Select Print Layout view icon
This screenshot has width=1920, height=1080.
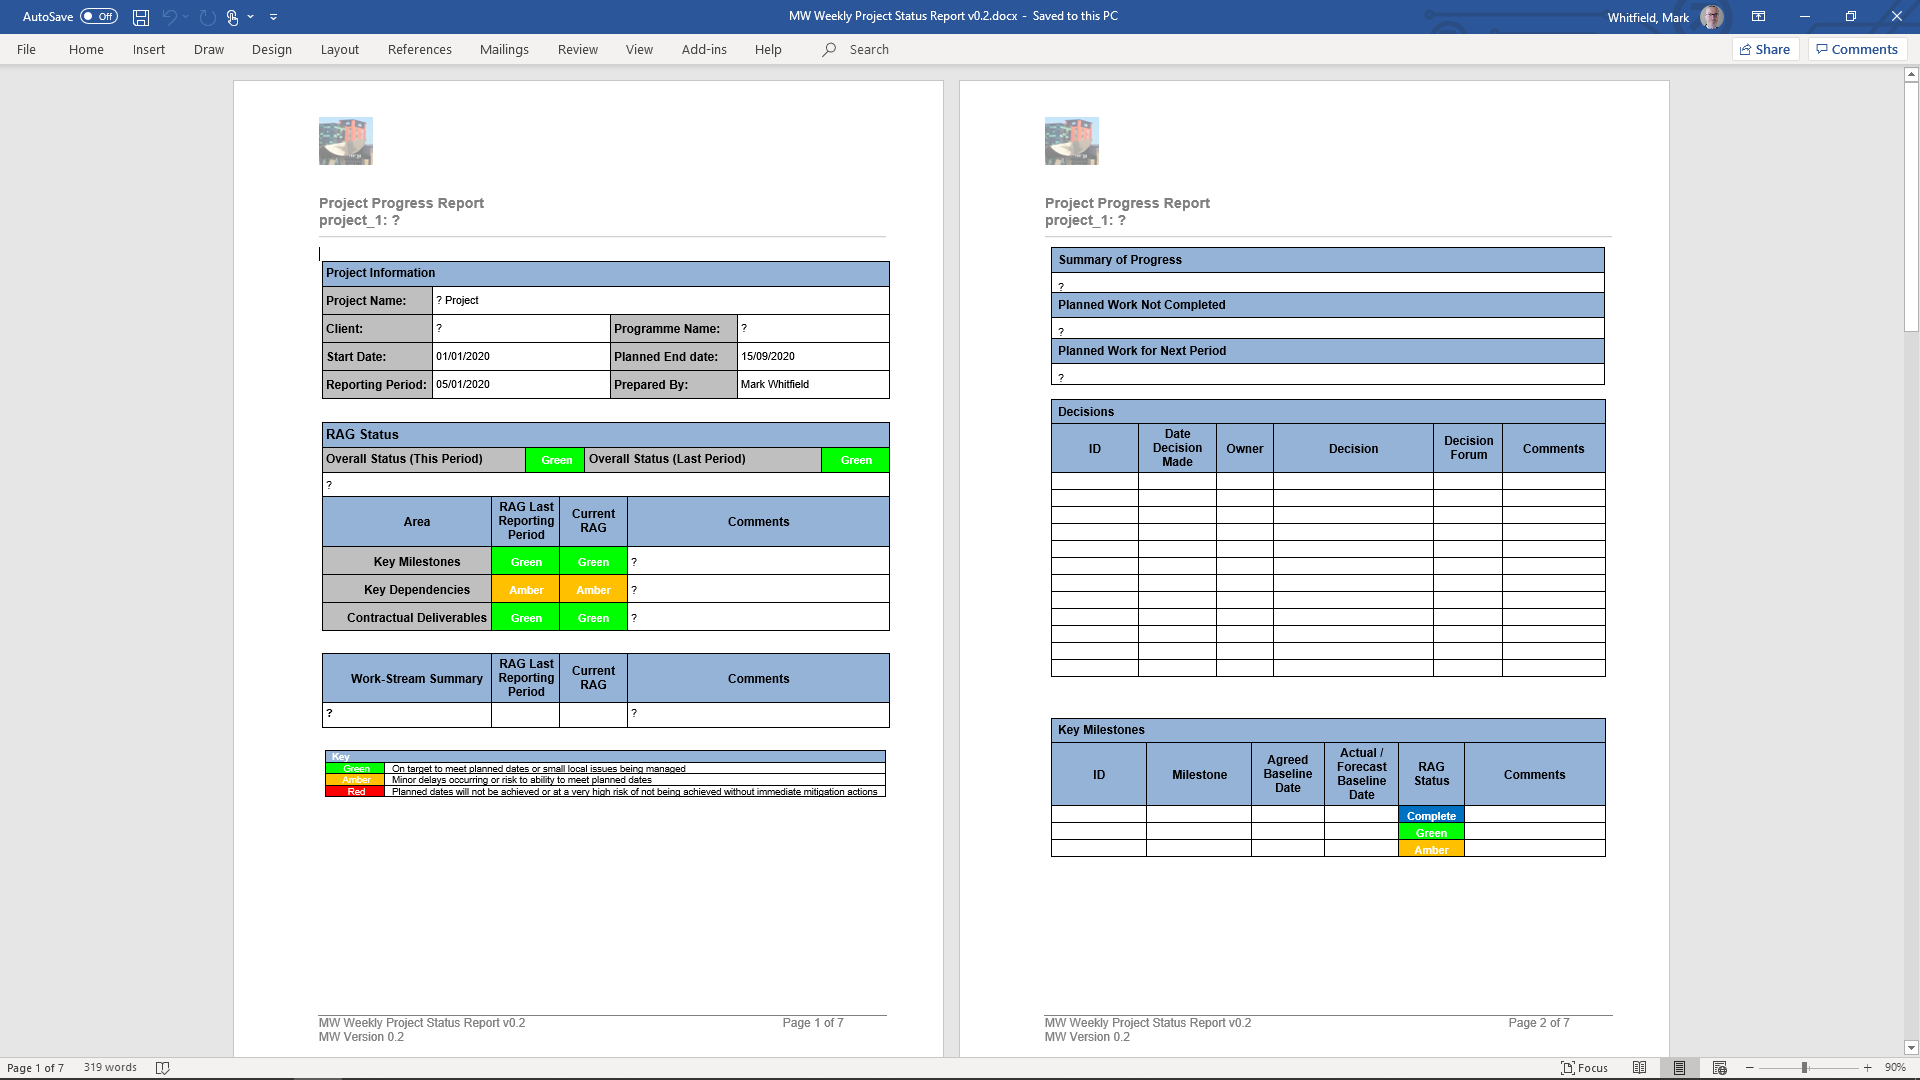(x=1679, y=1068)
